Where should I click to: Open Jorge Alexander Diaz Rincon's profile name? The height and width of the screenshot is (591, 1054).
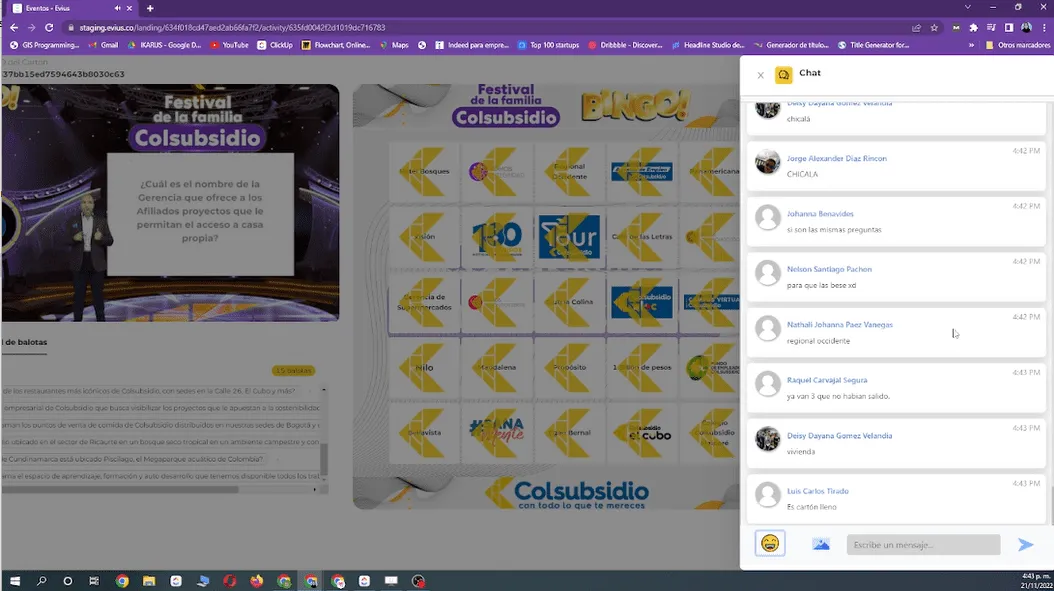coord(836,158)
